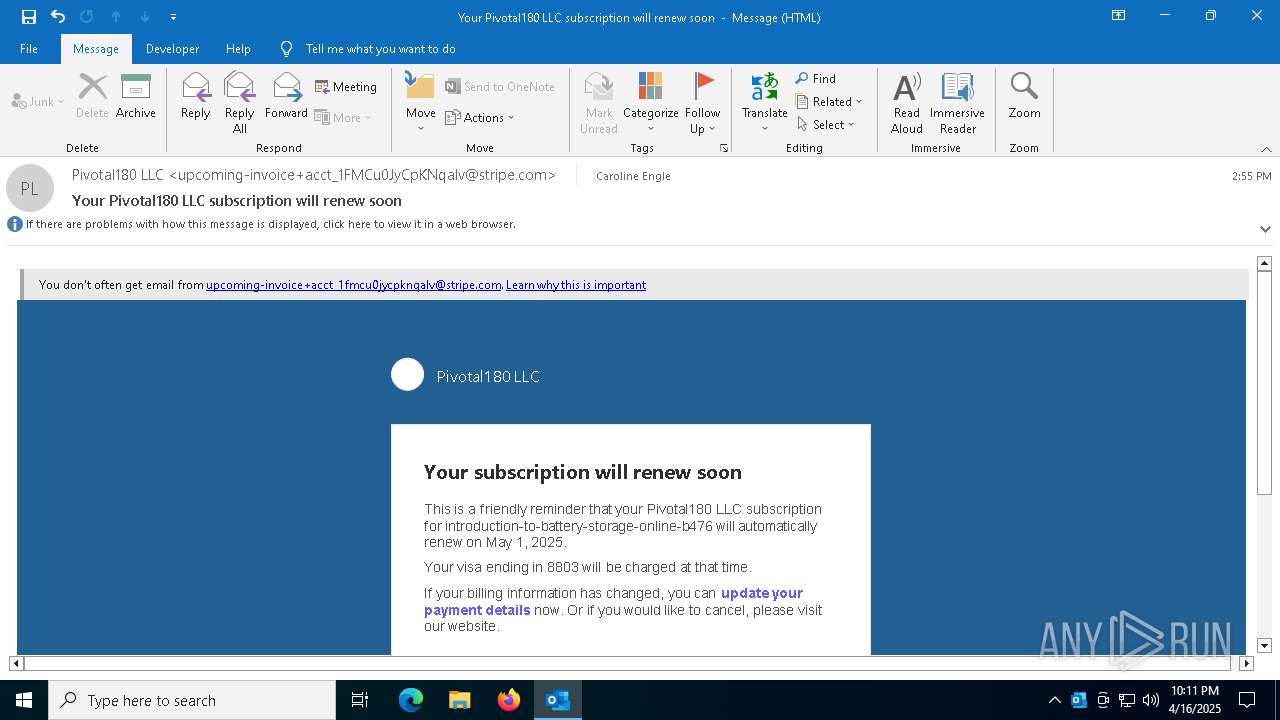Click the view in web browser info bar
The image size is (1280, 720).
(270, 224)
